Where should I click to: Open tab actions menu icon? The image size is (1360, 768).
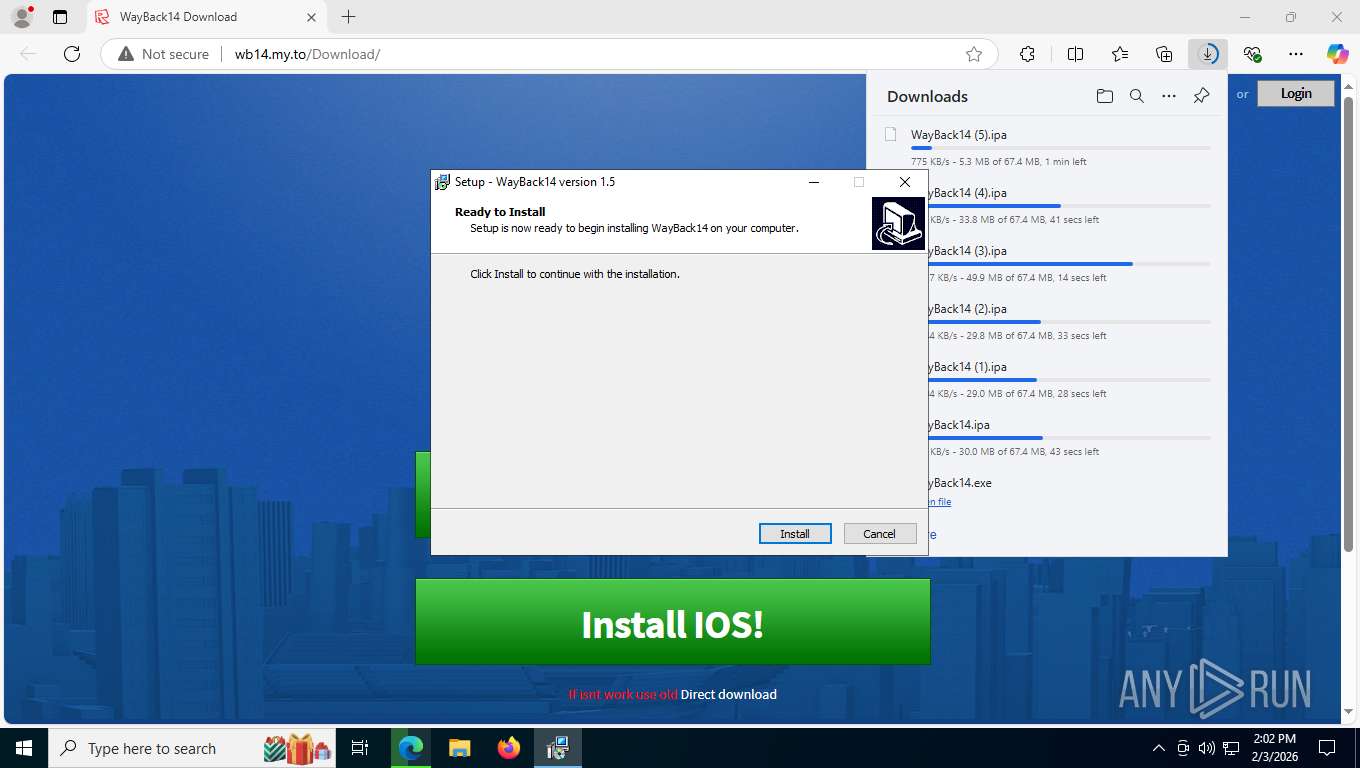click(60, 17)
